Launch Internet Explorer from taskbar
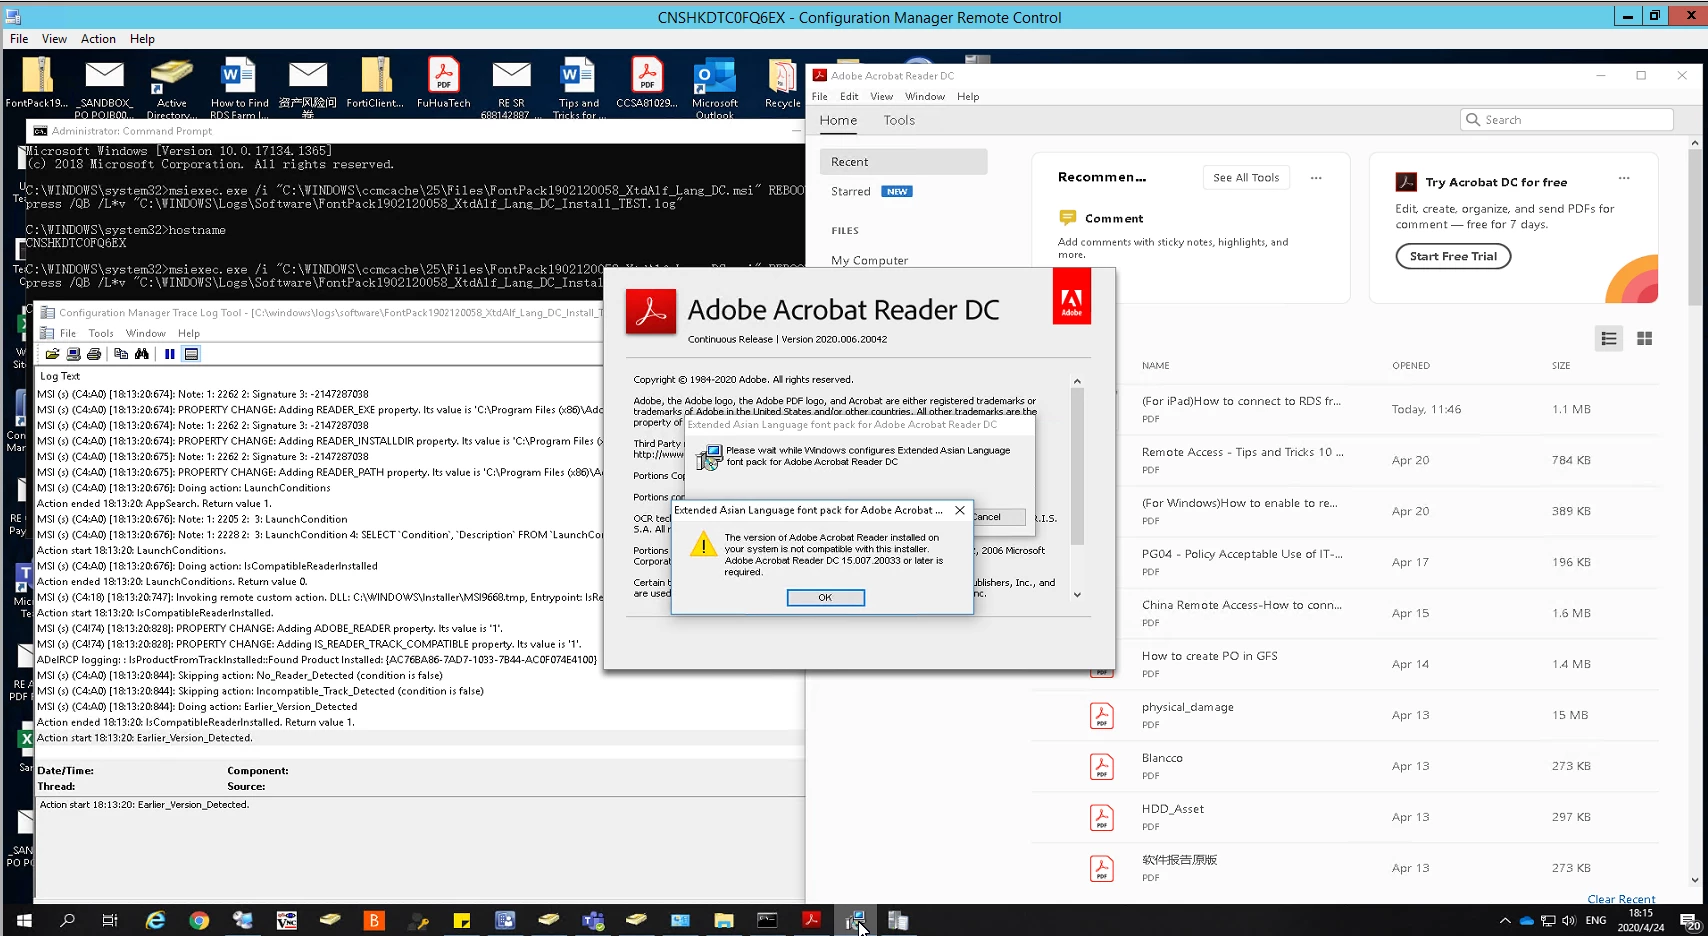1708x936 pixels. tap(155, 920)
